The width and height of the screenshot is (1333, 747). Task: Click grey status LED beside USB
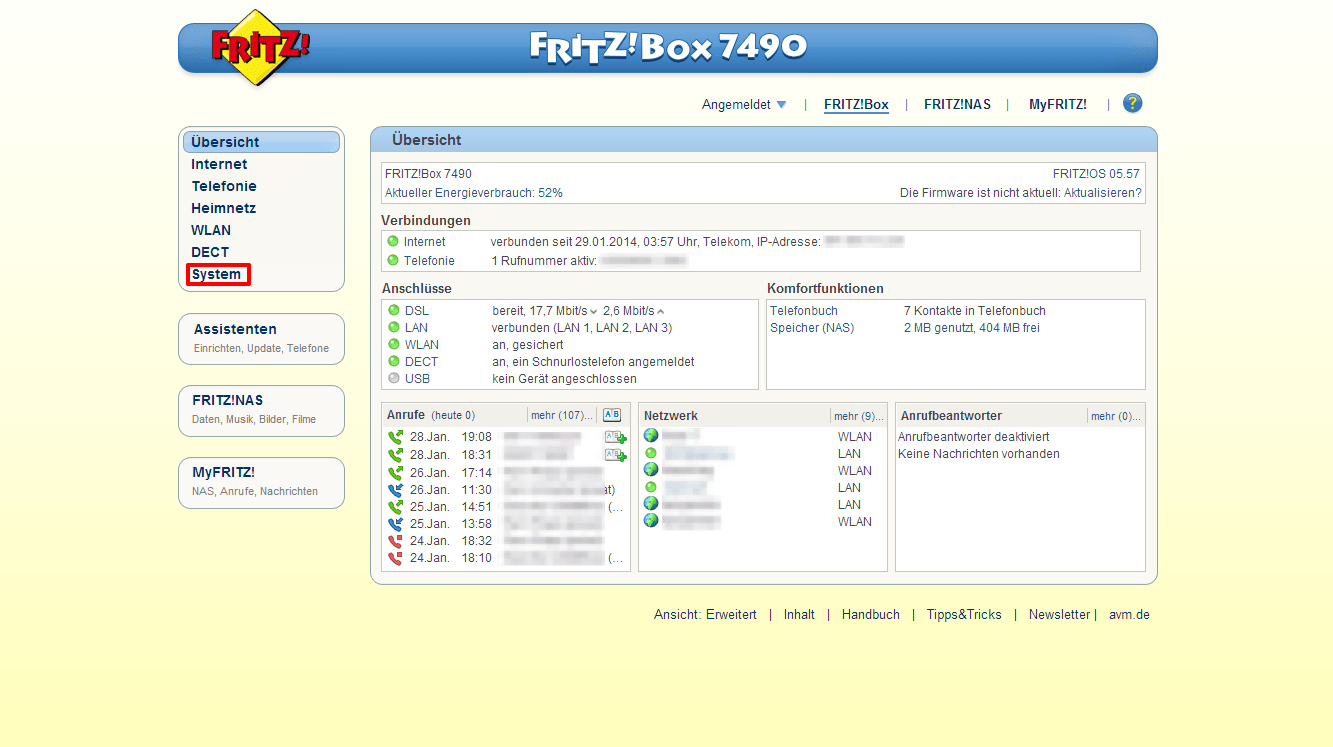point(394,378)
